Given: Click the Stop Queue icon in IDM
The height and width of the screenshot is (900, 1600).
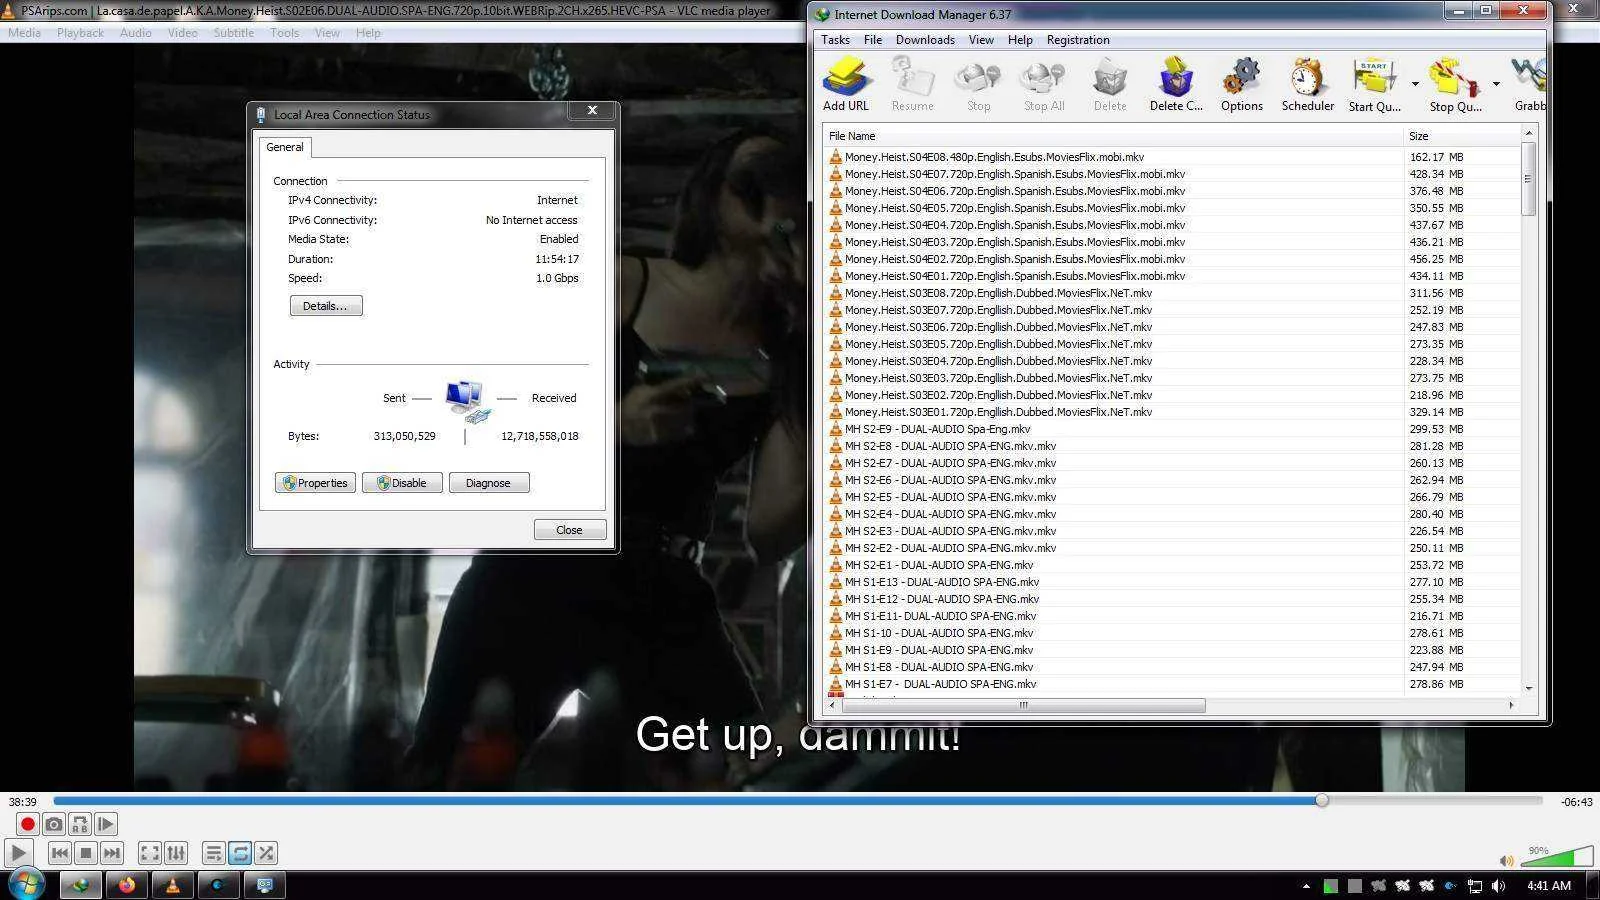Looking at the screenshot, I should pos(1455,84).
